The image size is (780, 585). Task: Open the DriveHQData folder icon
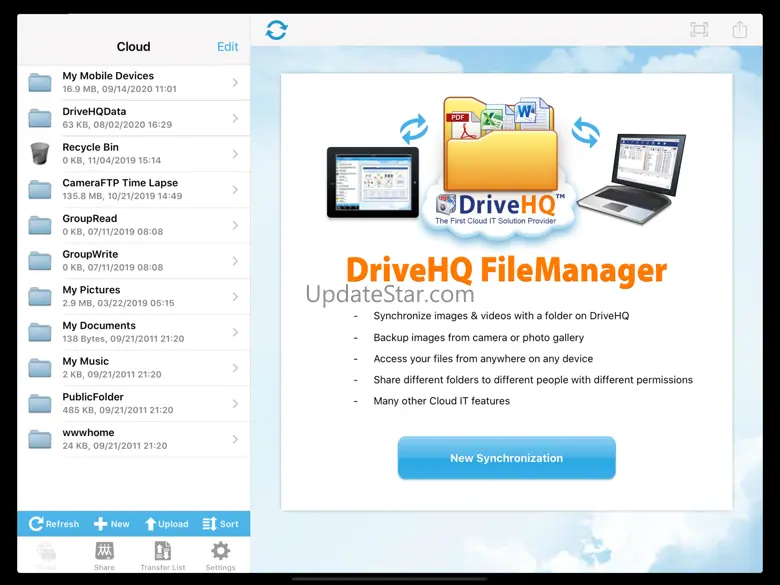pyautogui.click(x=40, y=118)
